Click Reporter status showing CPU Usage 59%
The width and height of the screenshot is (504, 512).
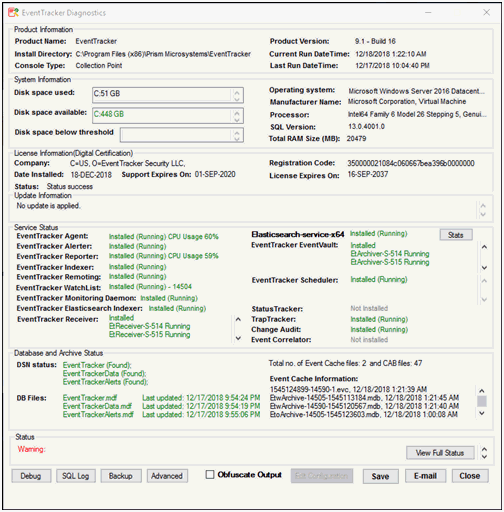point(164,256)
